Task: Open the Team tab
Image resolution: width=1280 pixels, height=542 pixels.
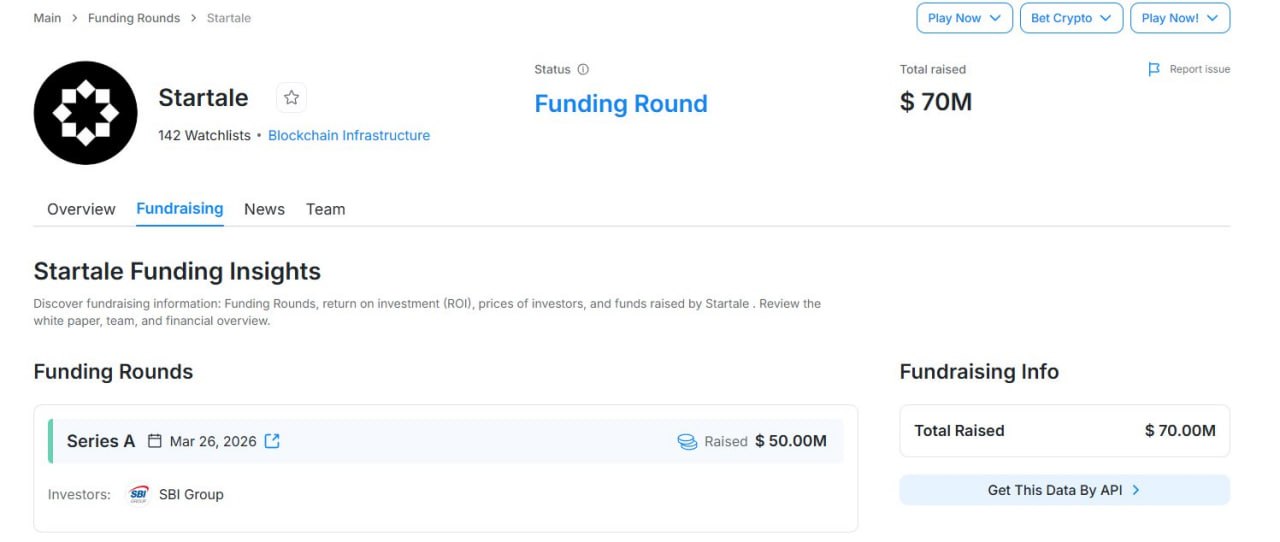Action: pyautogui.click(x=325, y=209)
